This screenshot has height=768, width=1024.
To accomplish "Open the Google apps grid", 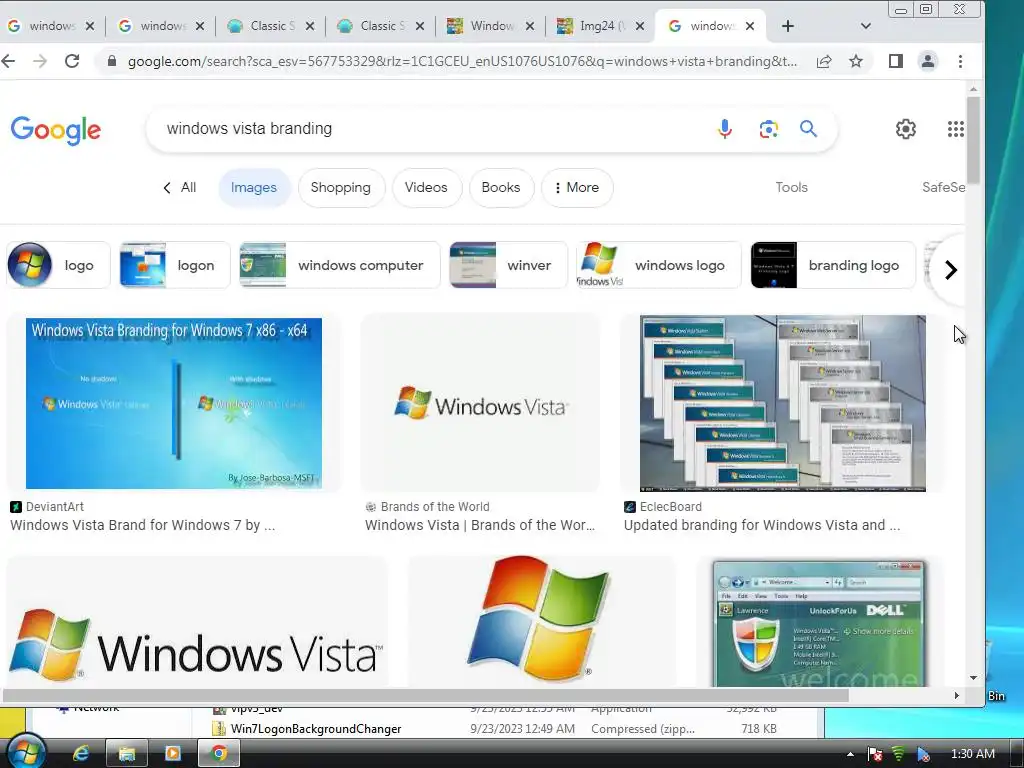I will click(955, 129).
